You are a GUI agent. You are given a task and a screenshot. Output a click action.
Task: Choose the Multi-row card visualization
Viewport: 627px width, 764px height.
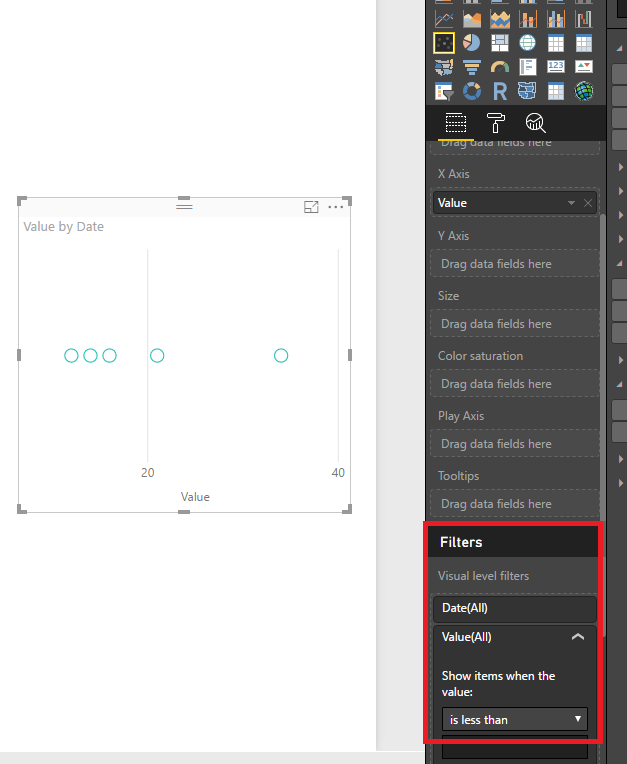[528, 67]
